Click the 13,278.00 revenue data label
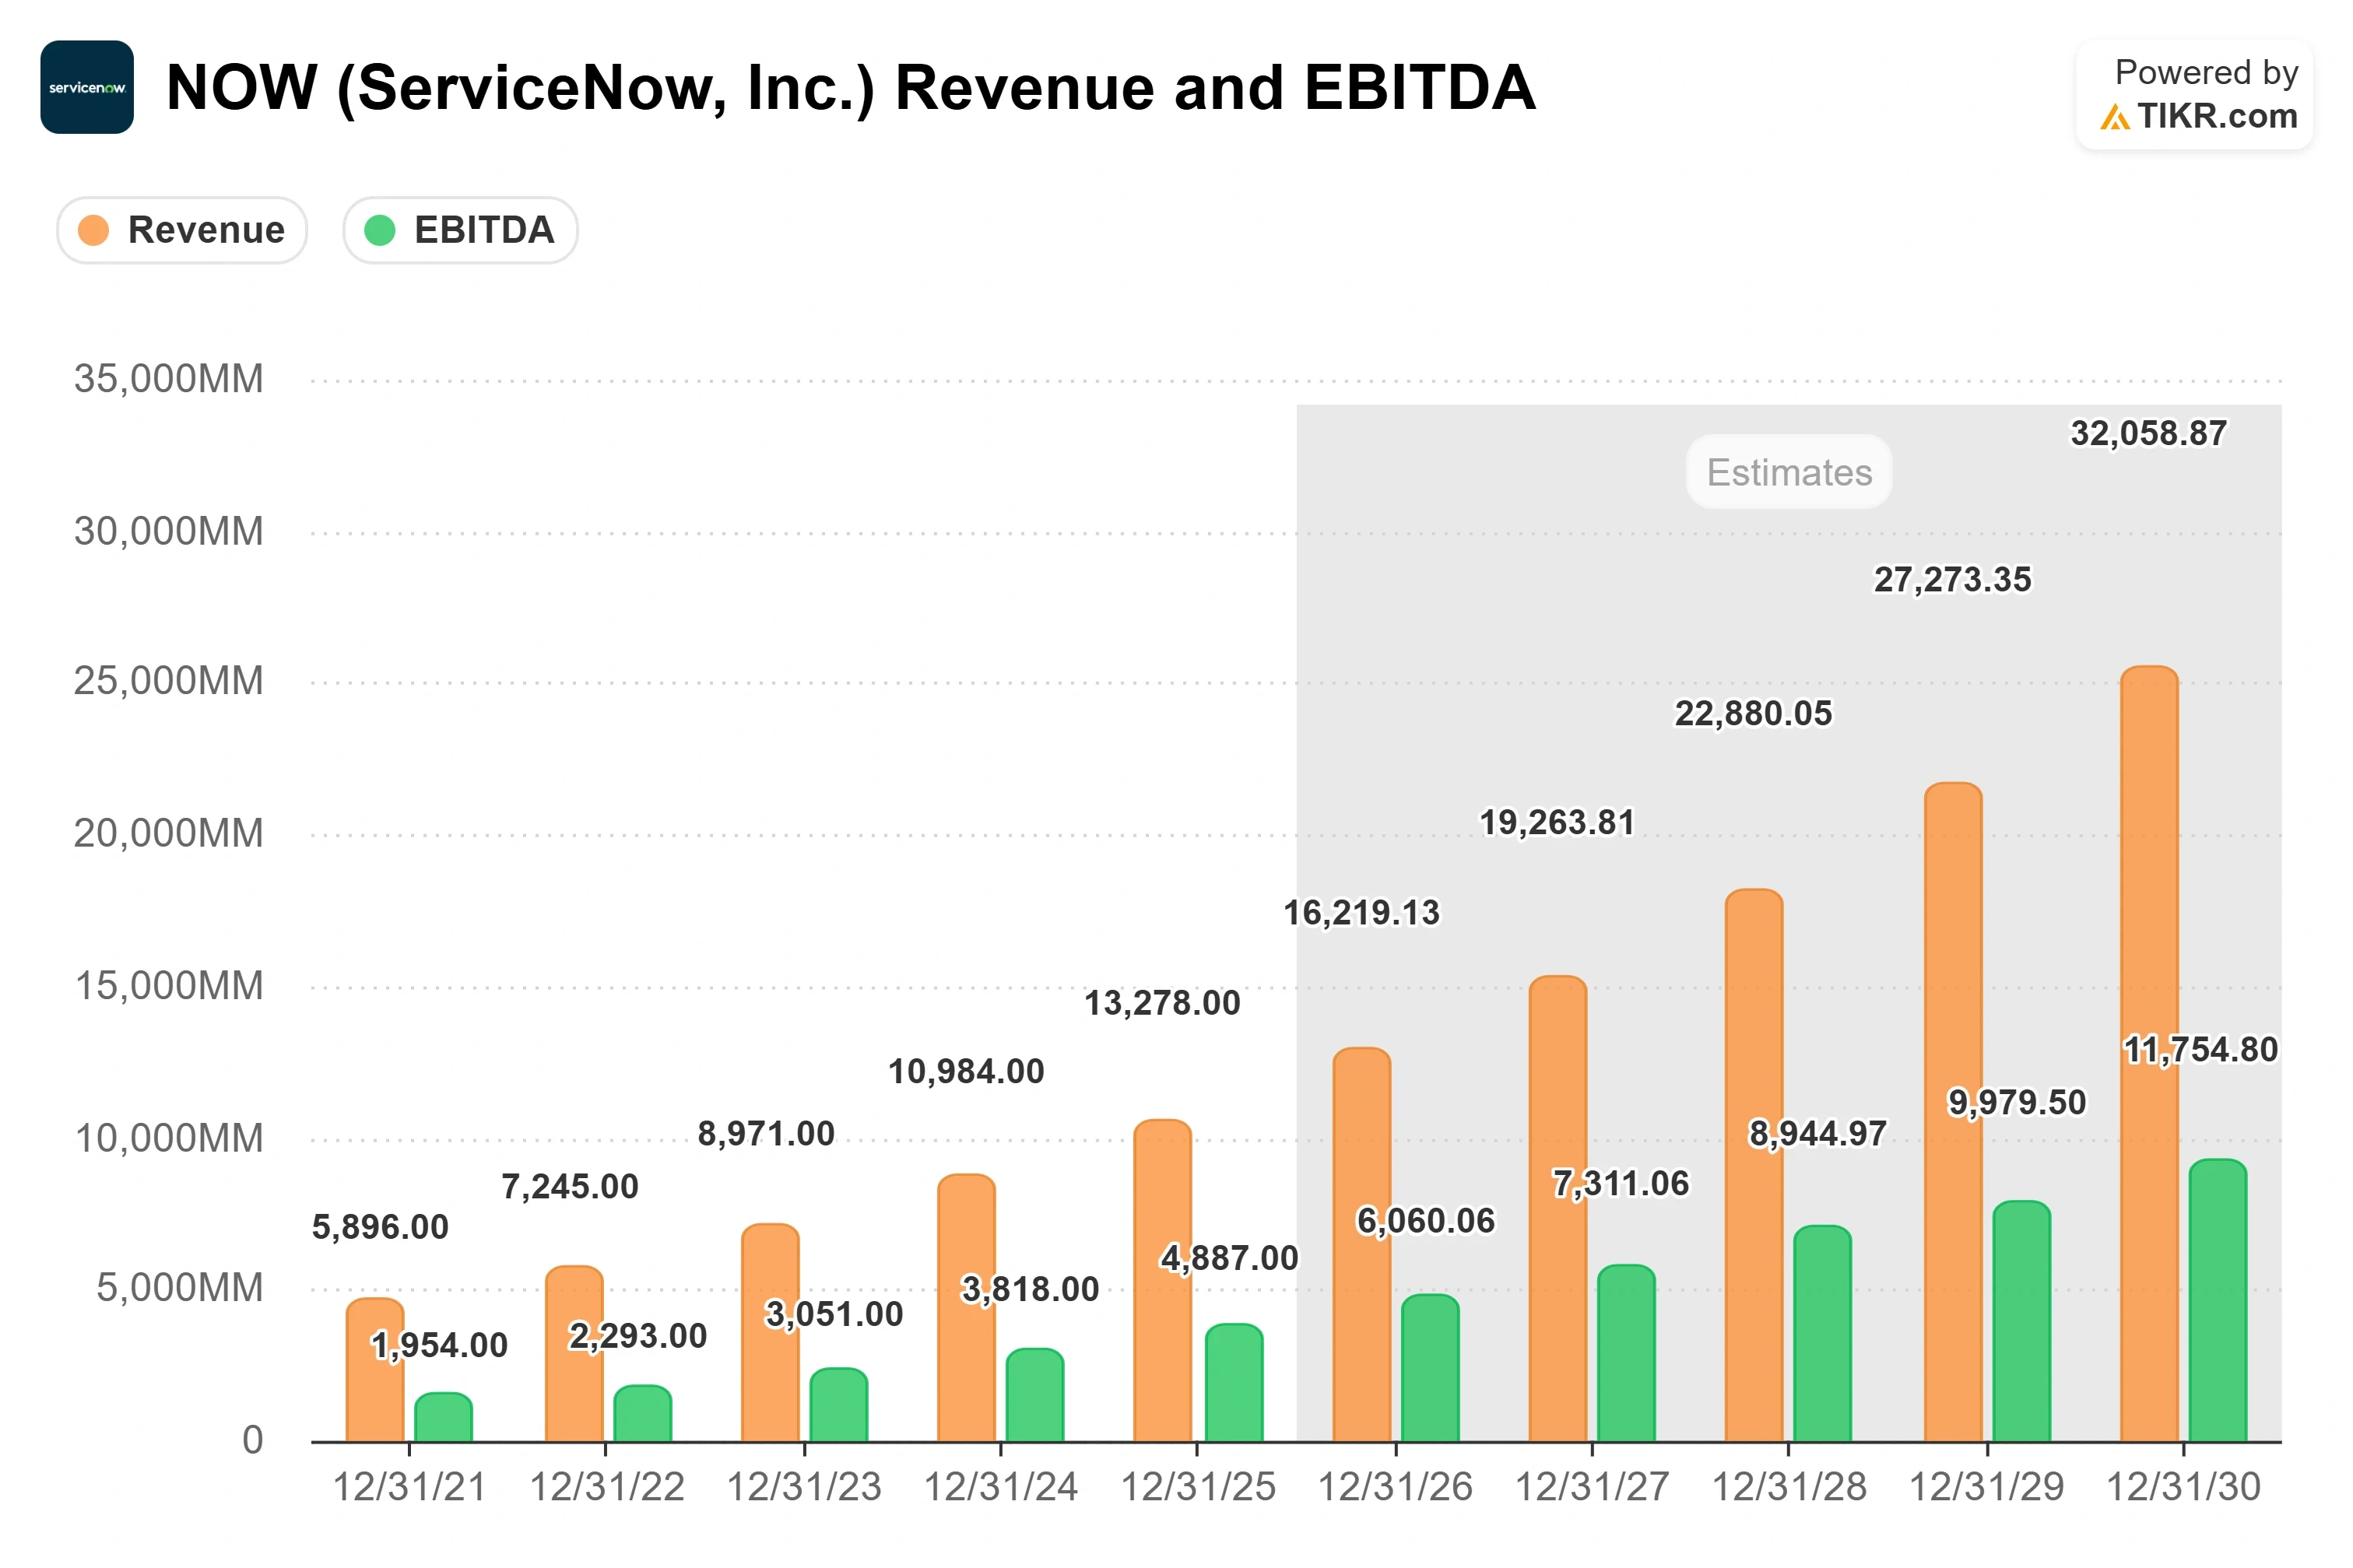 tap(1162, 1003)
